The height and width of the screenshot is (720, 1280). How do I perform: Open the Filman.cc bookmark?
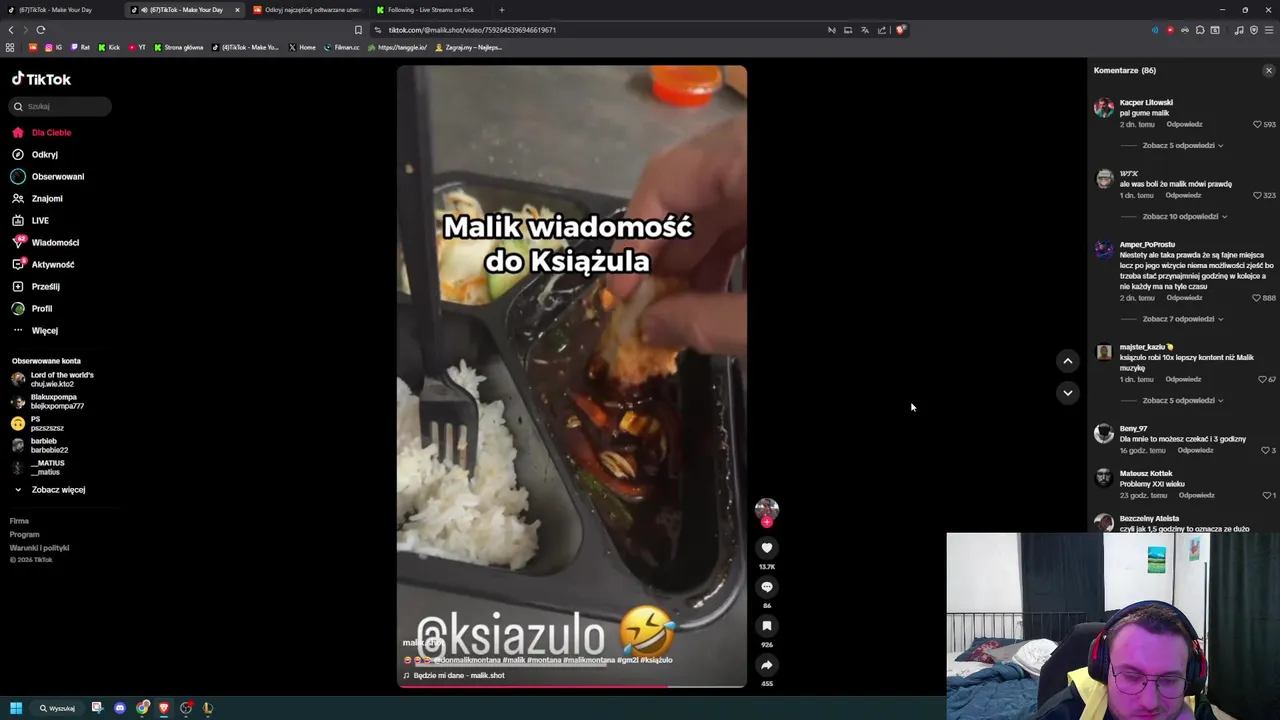pyautogui.click(x=341, y=47)
